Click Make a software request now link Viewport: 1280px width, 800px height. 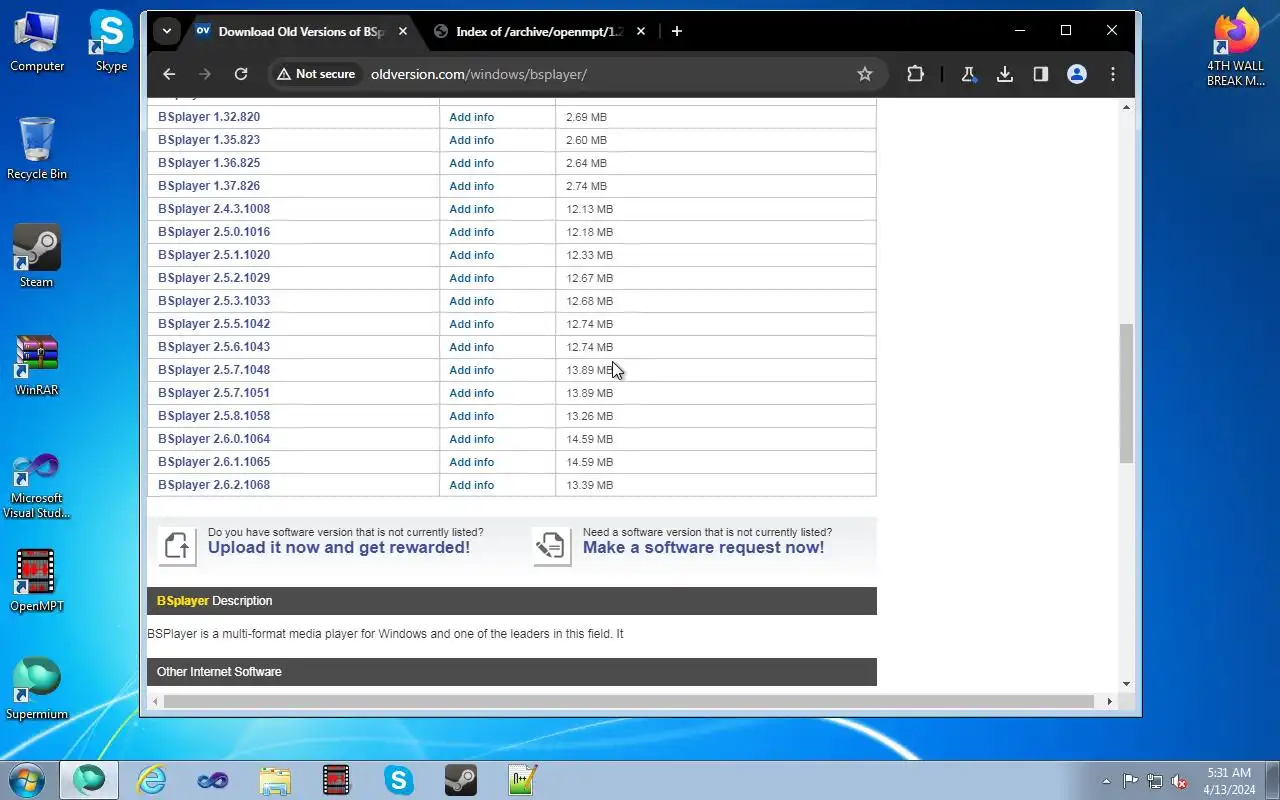click(704, 547)
